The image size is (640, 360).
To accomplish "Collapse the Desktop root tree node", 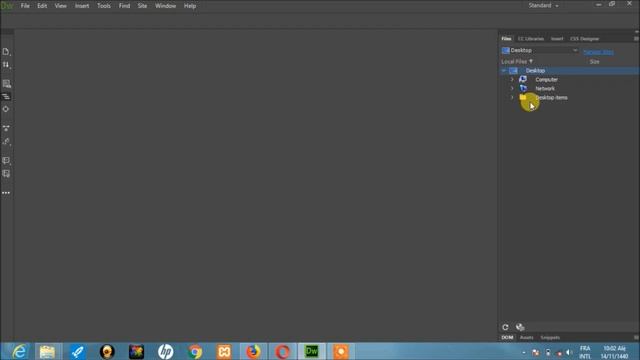I will point(504,71).
